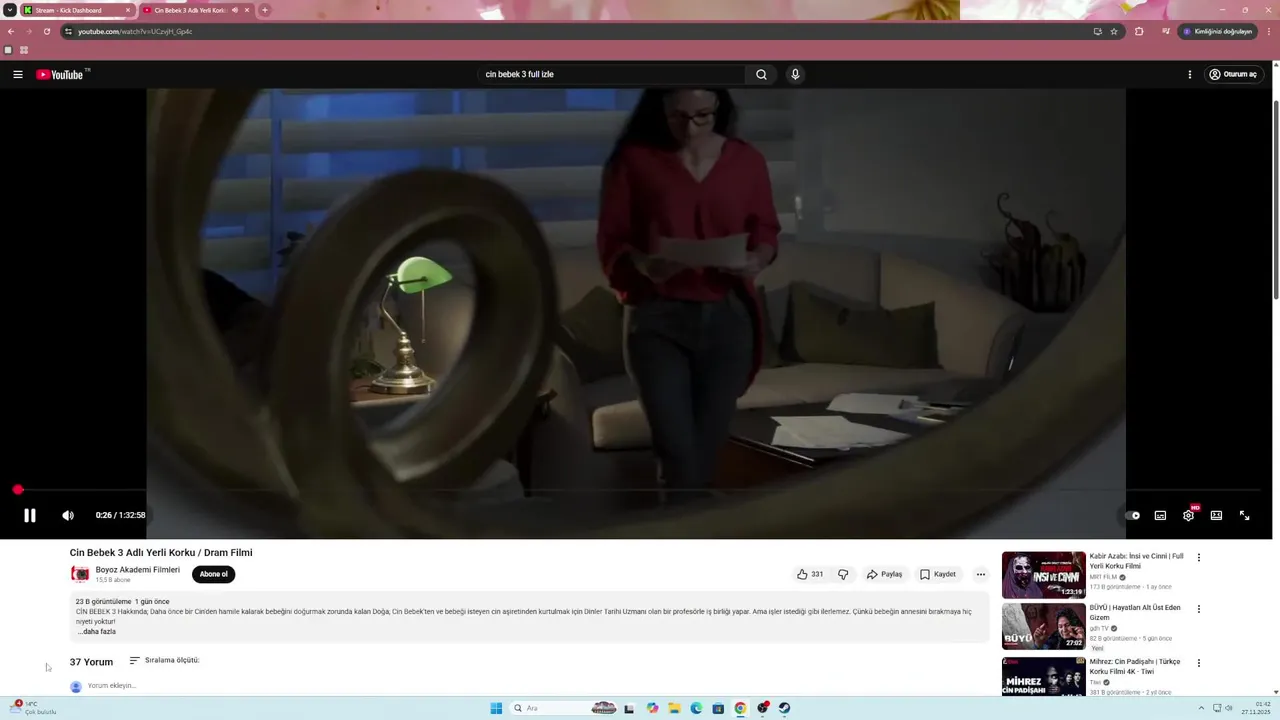This screenshot has width=1280, height=720.
Task: Toggle the autoplay switch in the player
Action: pos(1132,515)
